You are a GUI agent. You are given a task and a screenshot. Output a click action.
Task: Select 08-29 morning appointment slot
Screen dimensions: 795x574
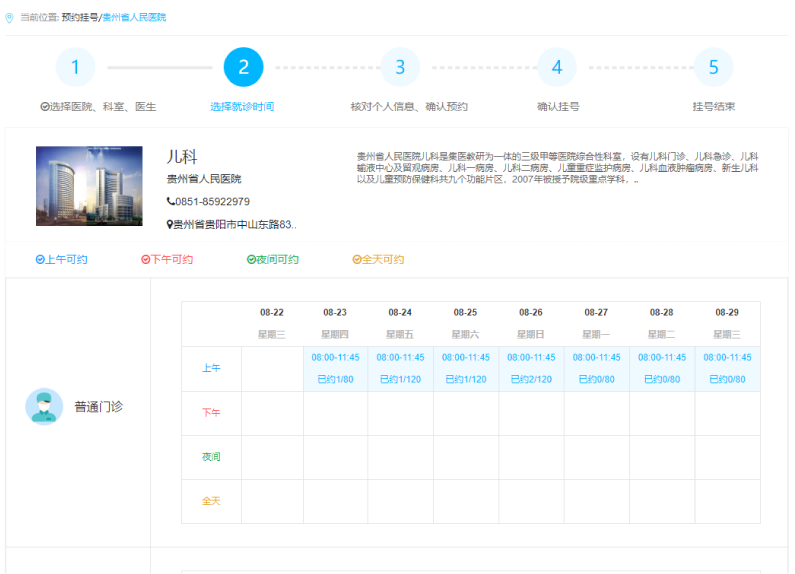coord(727,368)
